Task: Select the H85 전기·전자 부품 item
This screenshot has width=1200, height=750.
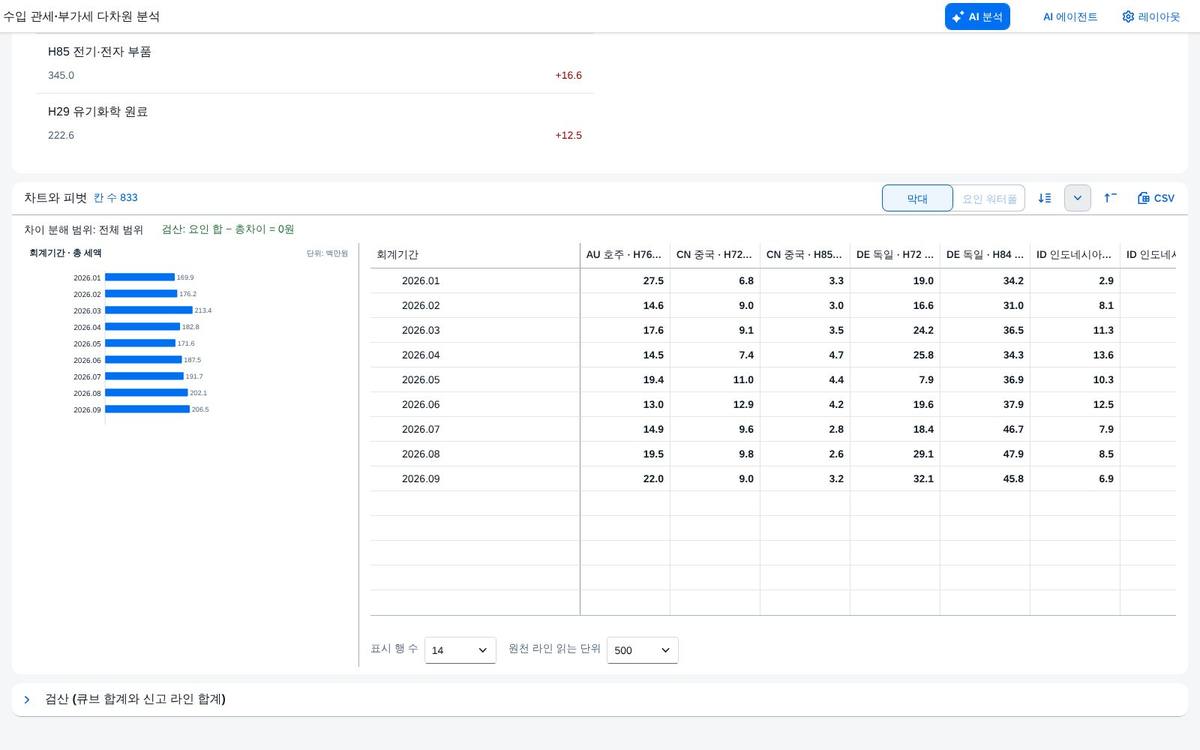Action: pos(315,63)
